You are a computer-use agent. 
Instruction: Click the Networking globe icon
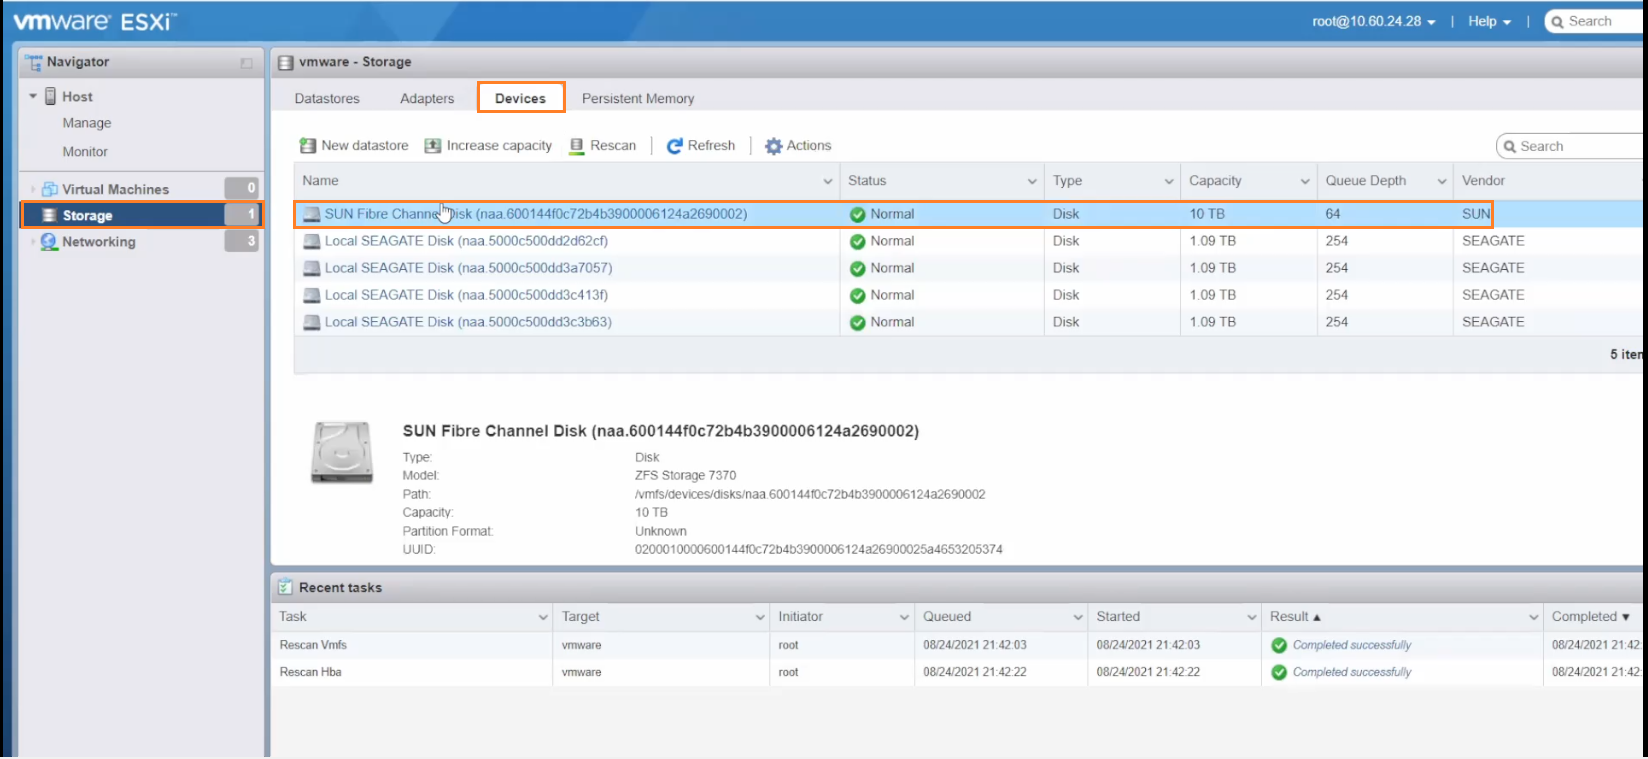(49, 241)
